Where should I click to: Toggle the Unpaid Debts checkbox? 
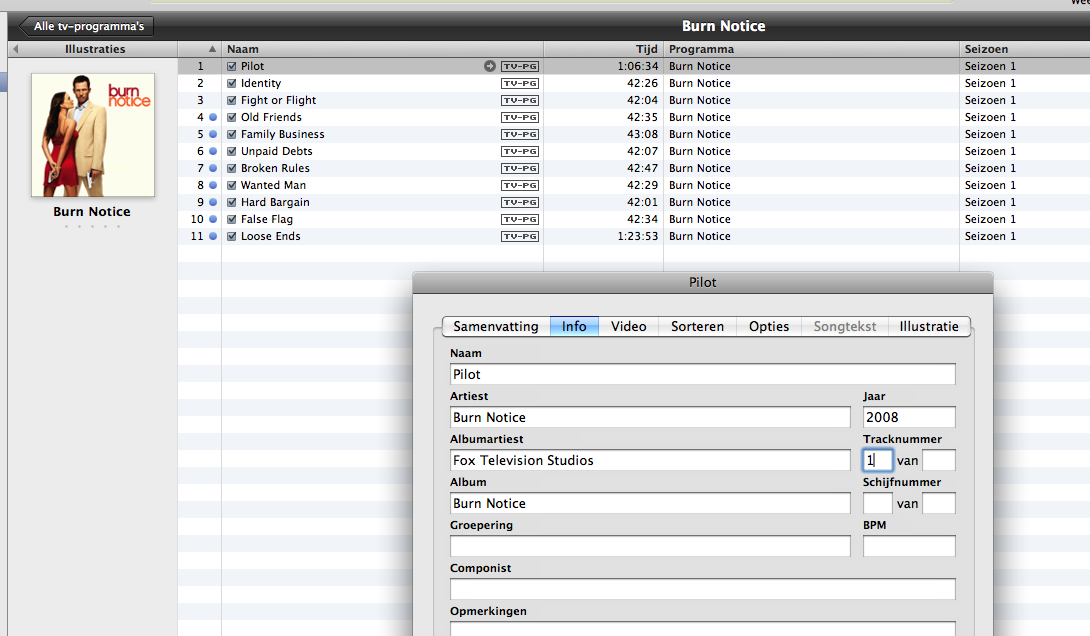(231, 151)
